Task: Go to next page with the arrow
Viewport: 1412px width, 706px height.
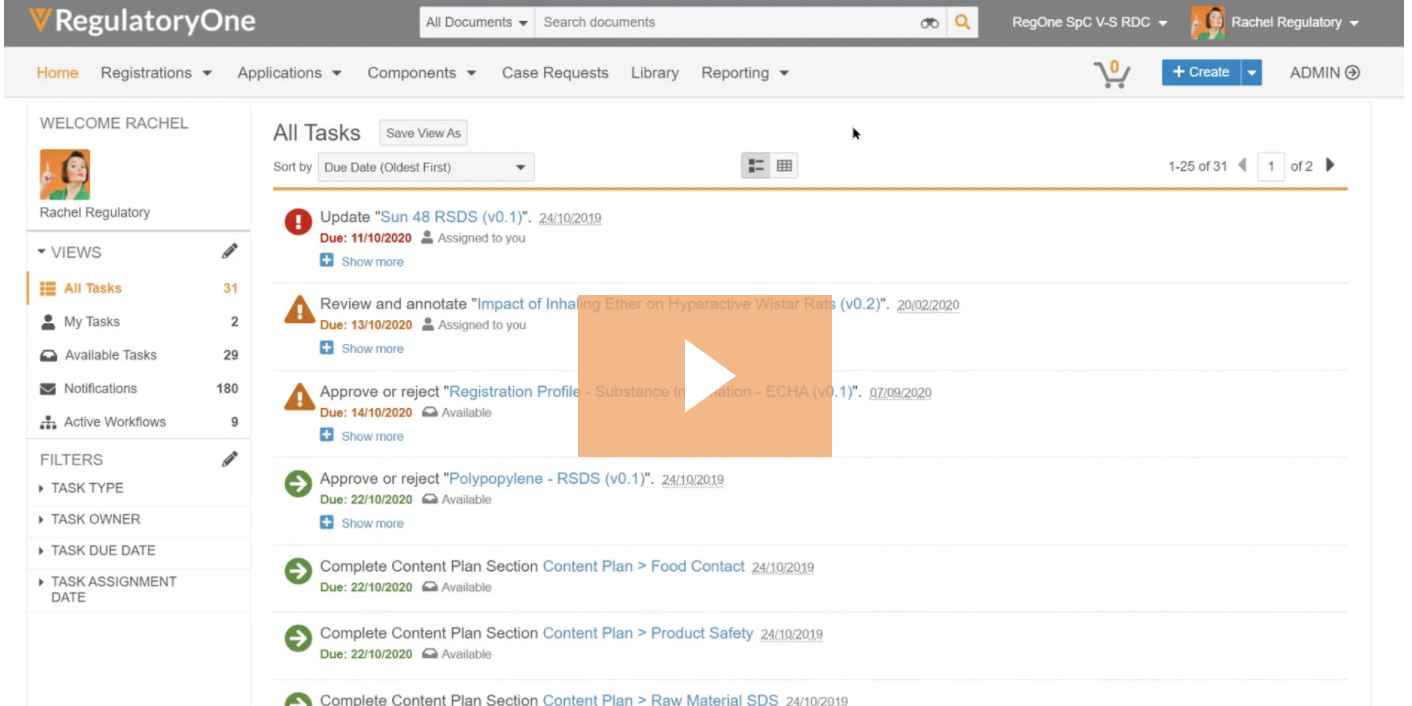Action: [1330, 166]
